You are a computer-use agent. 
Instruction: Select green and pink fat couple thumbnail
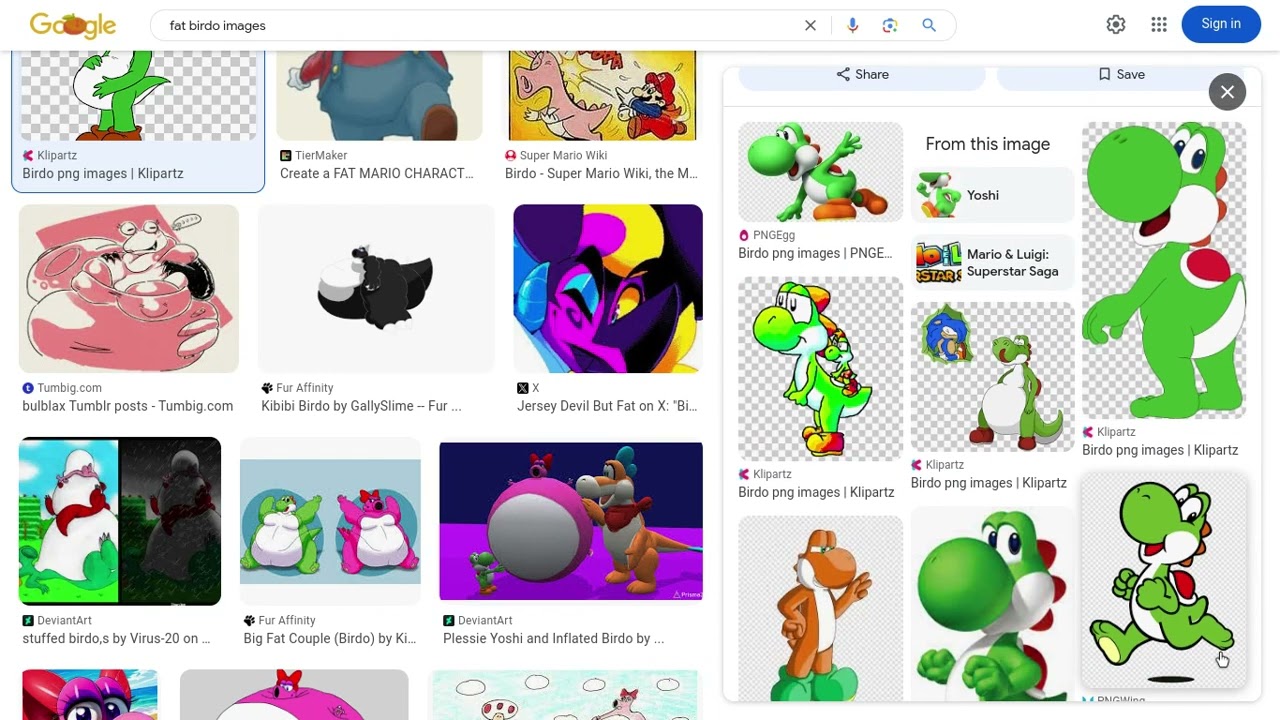pyautogui.click(x=330, y=521)
